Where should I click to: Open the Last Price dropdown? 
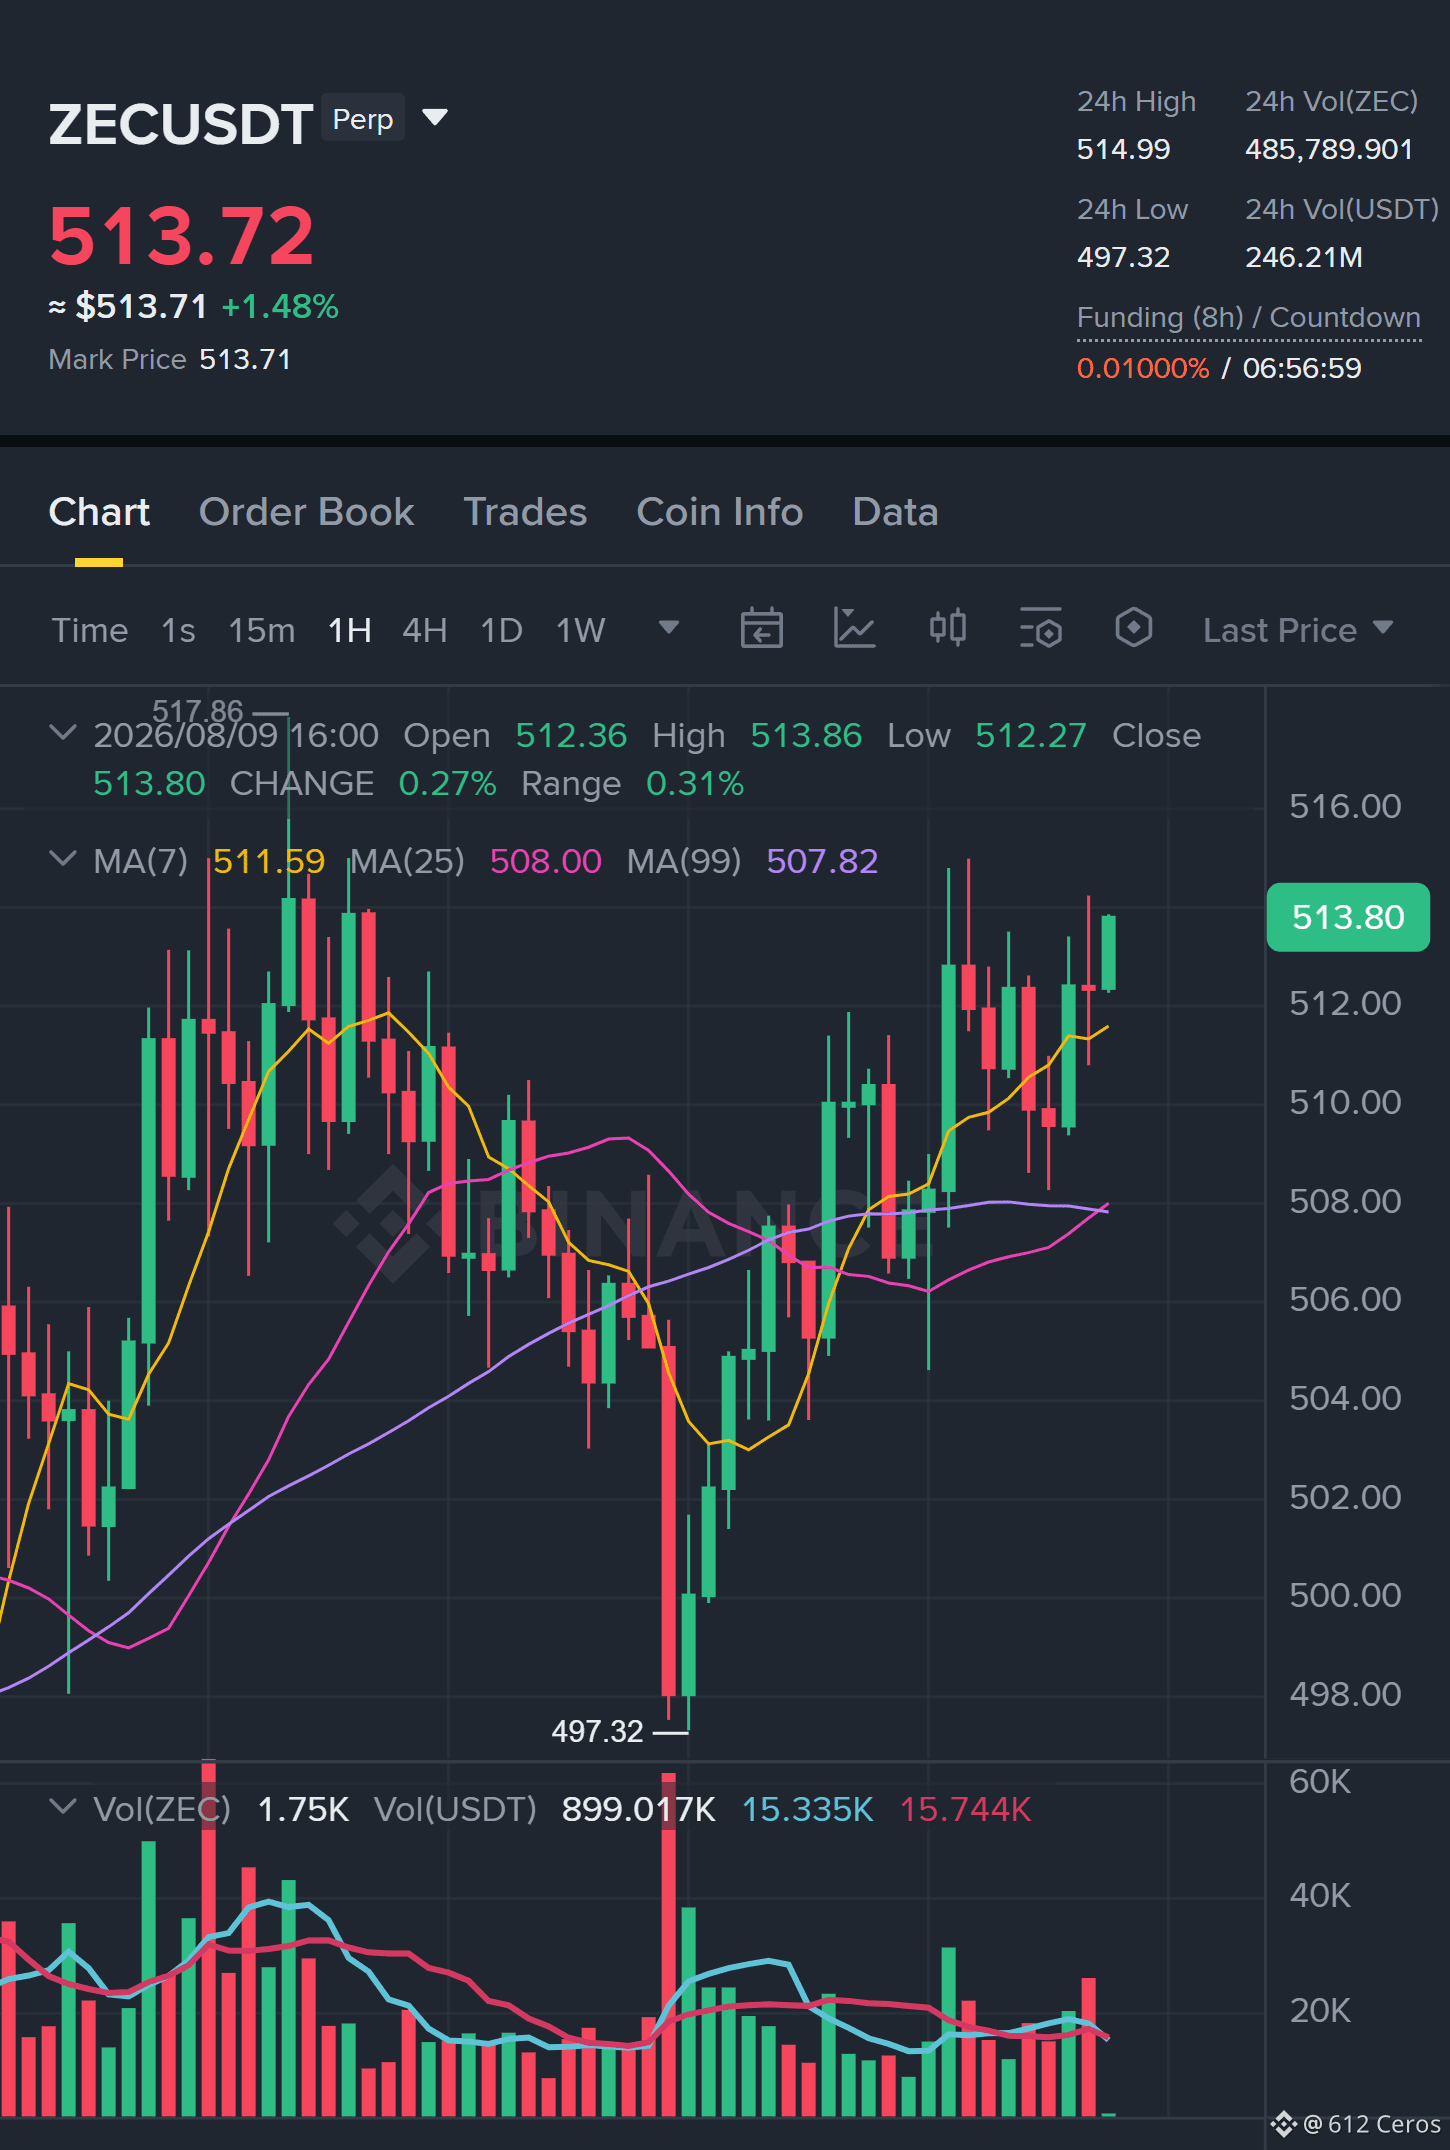[x=1297, y=630]
